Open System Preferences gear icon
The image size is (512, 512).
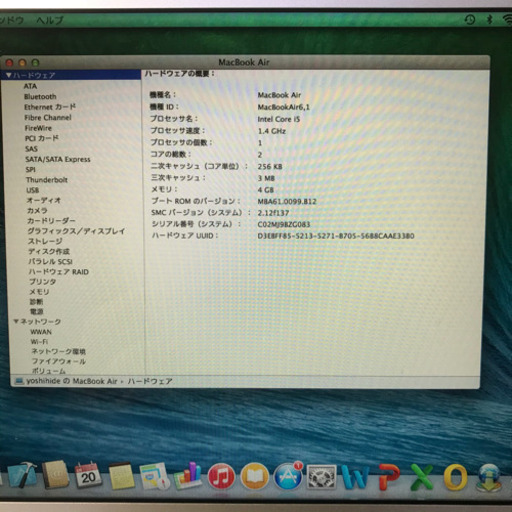click(321, 477)
